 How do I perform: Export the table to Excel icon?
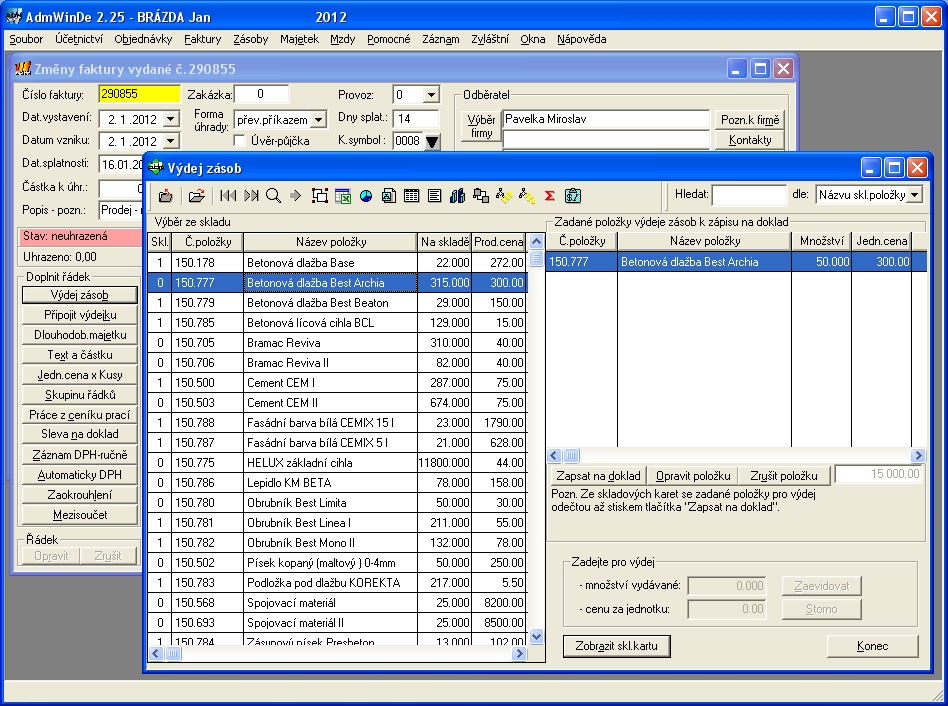pyautogui.click(x=343, y=196)
